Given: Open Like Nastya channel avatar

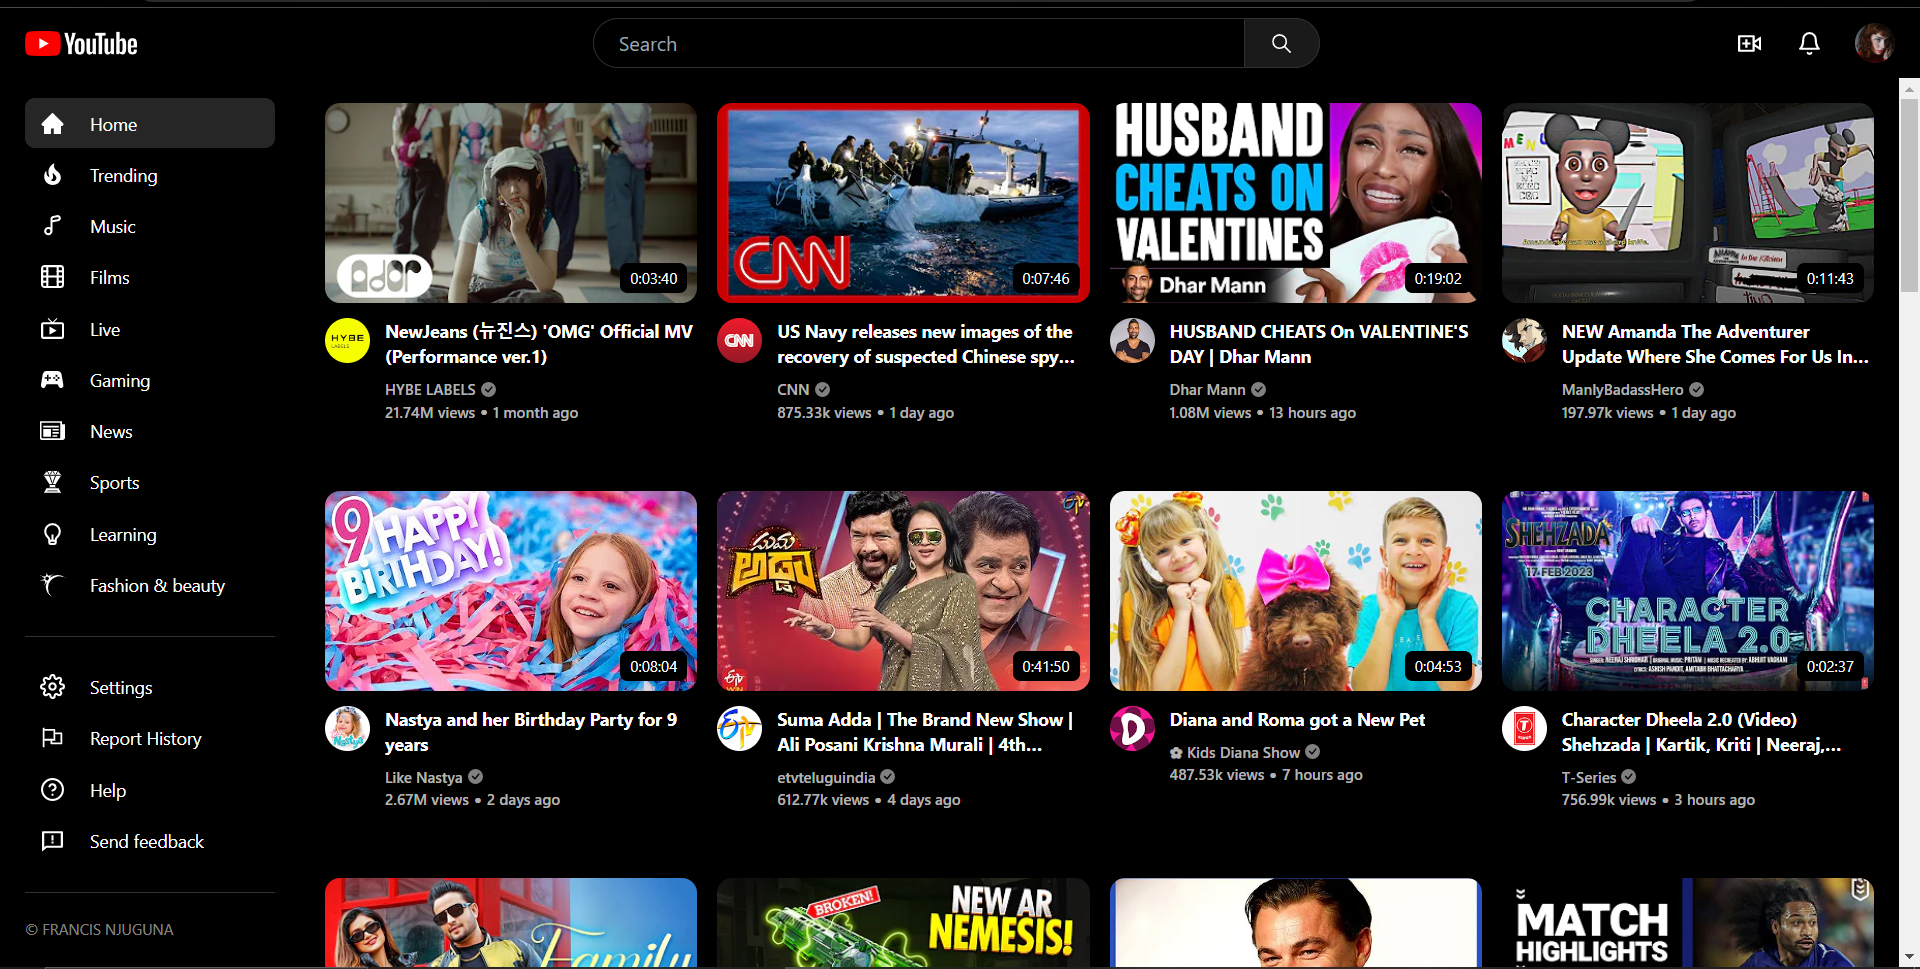Looking at the screenshot, I should (x=347, y=728).
